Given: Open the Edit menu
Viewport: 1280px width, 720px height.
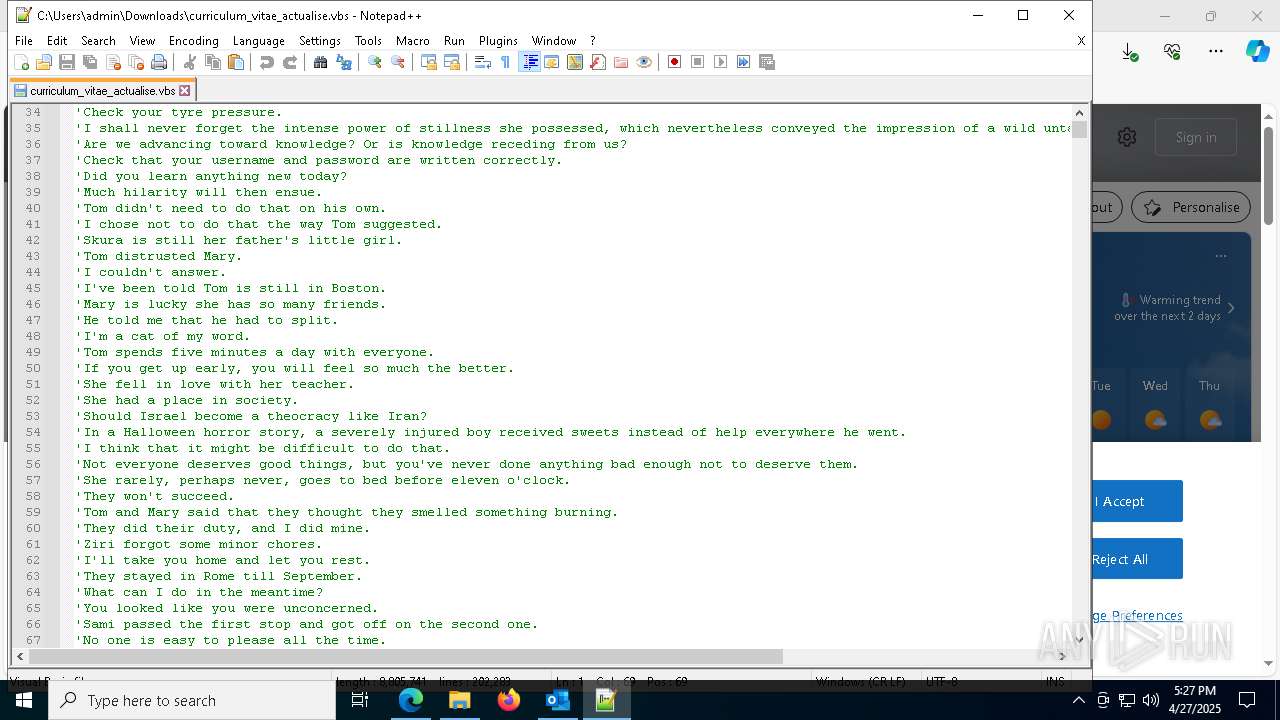Looking at the screenshot, I should point(57,41).
